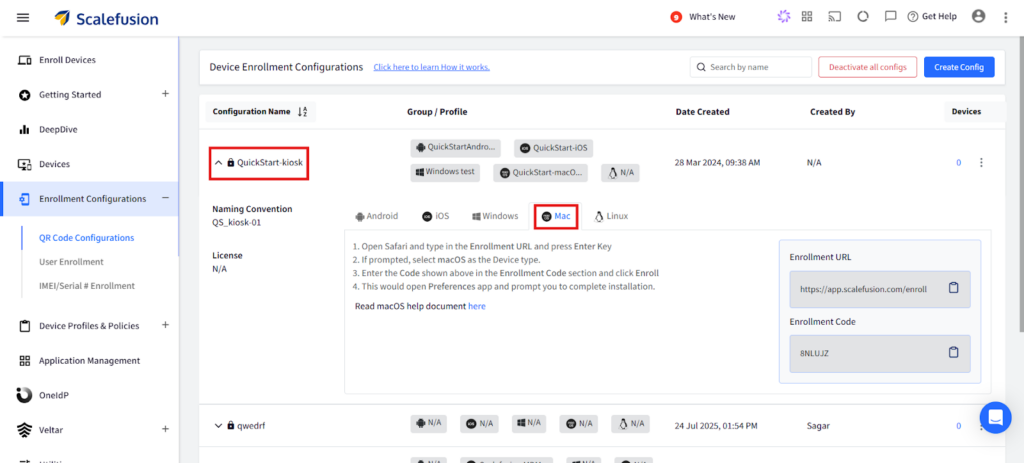
Task: Click QS_kiosk-01 naming convention value
Action: [x=237, y=223]
